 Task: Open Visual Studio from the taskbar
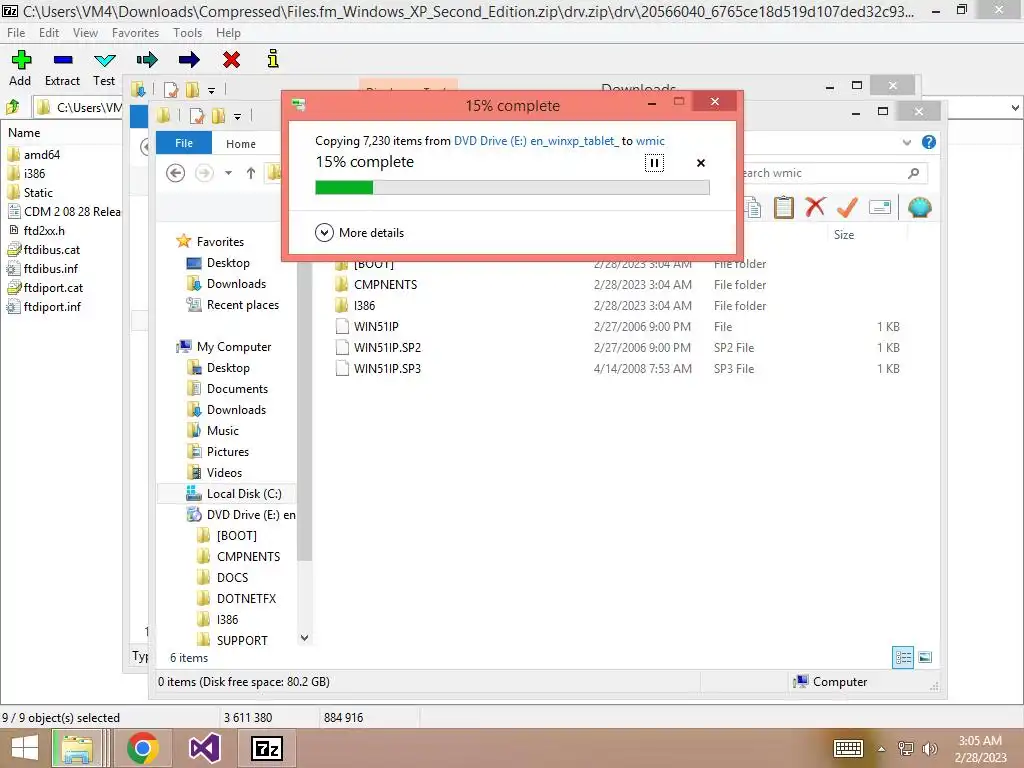204,748
